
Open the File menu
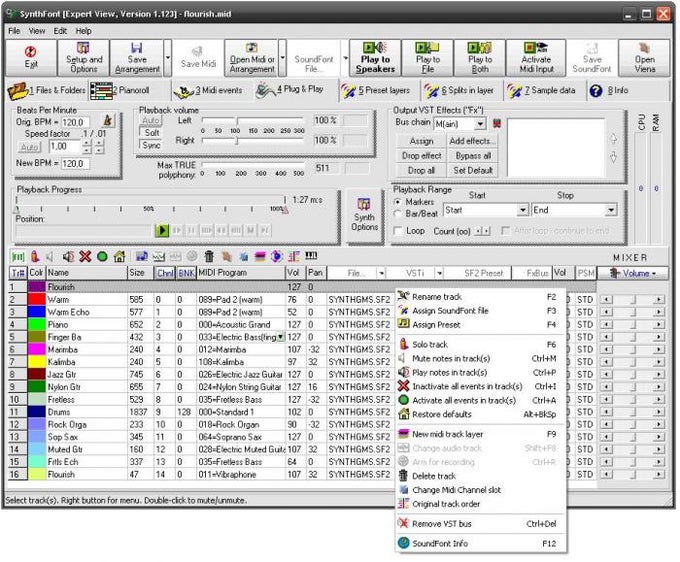pyautogui.click(x=14, y=31)
